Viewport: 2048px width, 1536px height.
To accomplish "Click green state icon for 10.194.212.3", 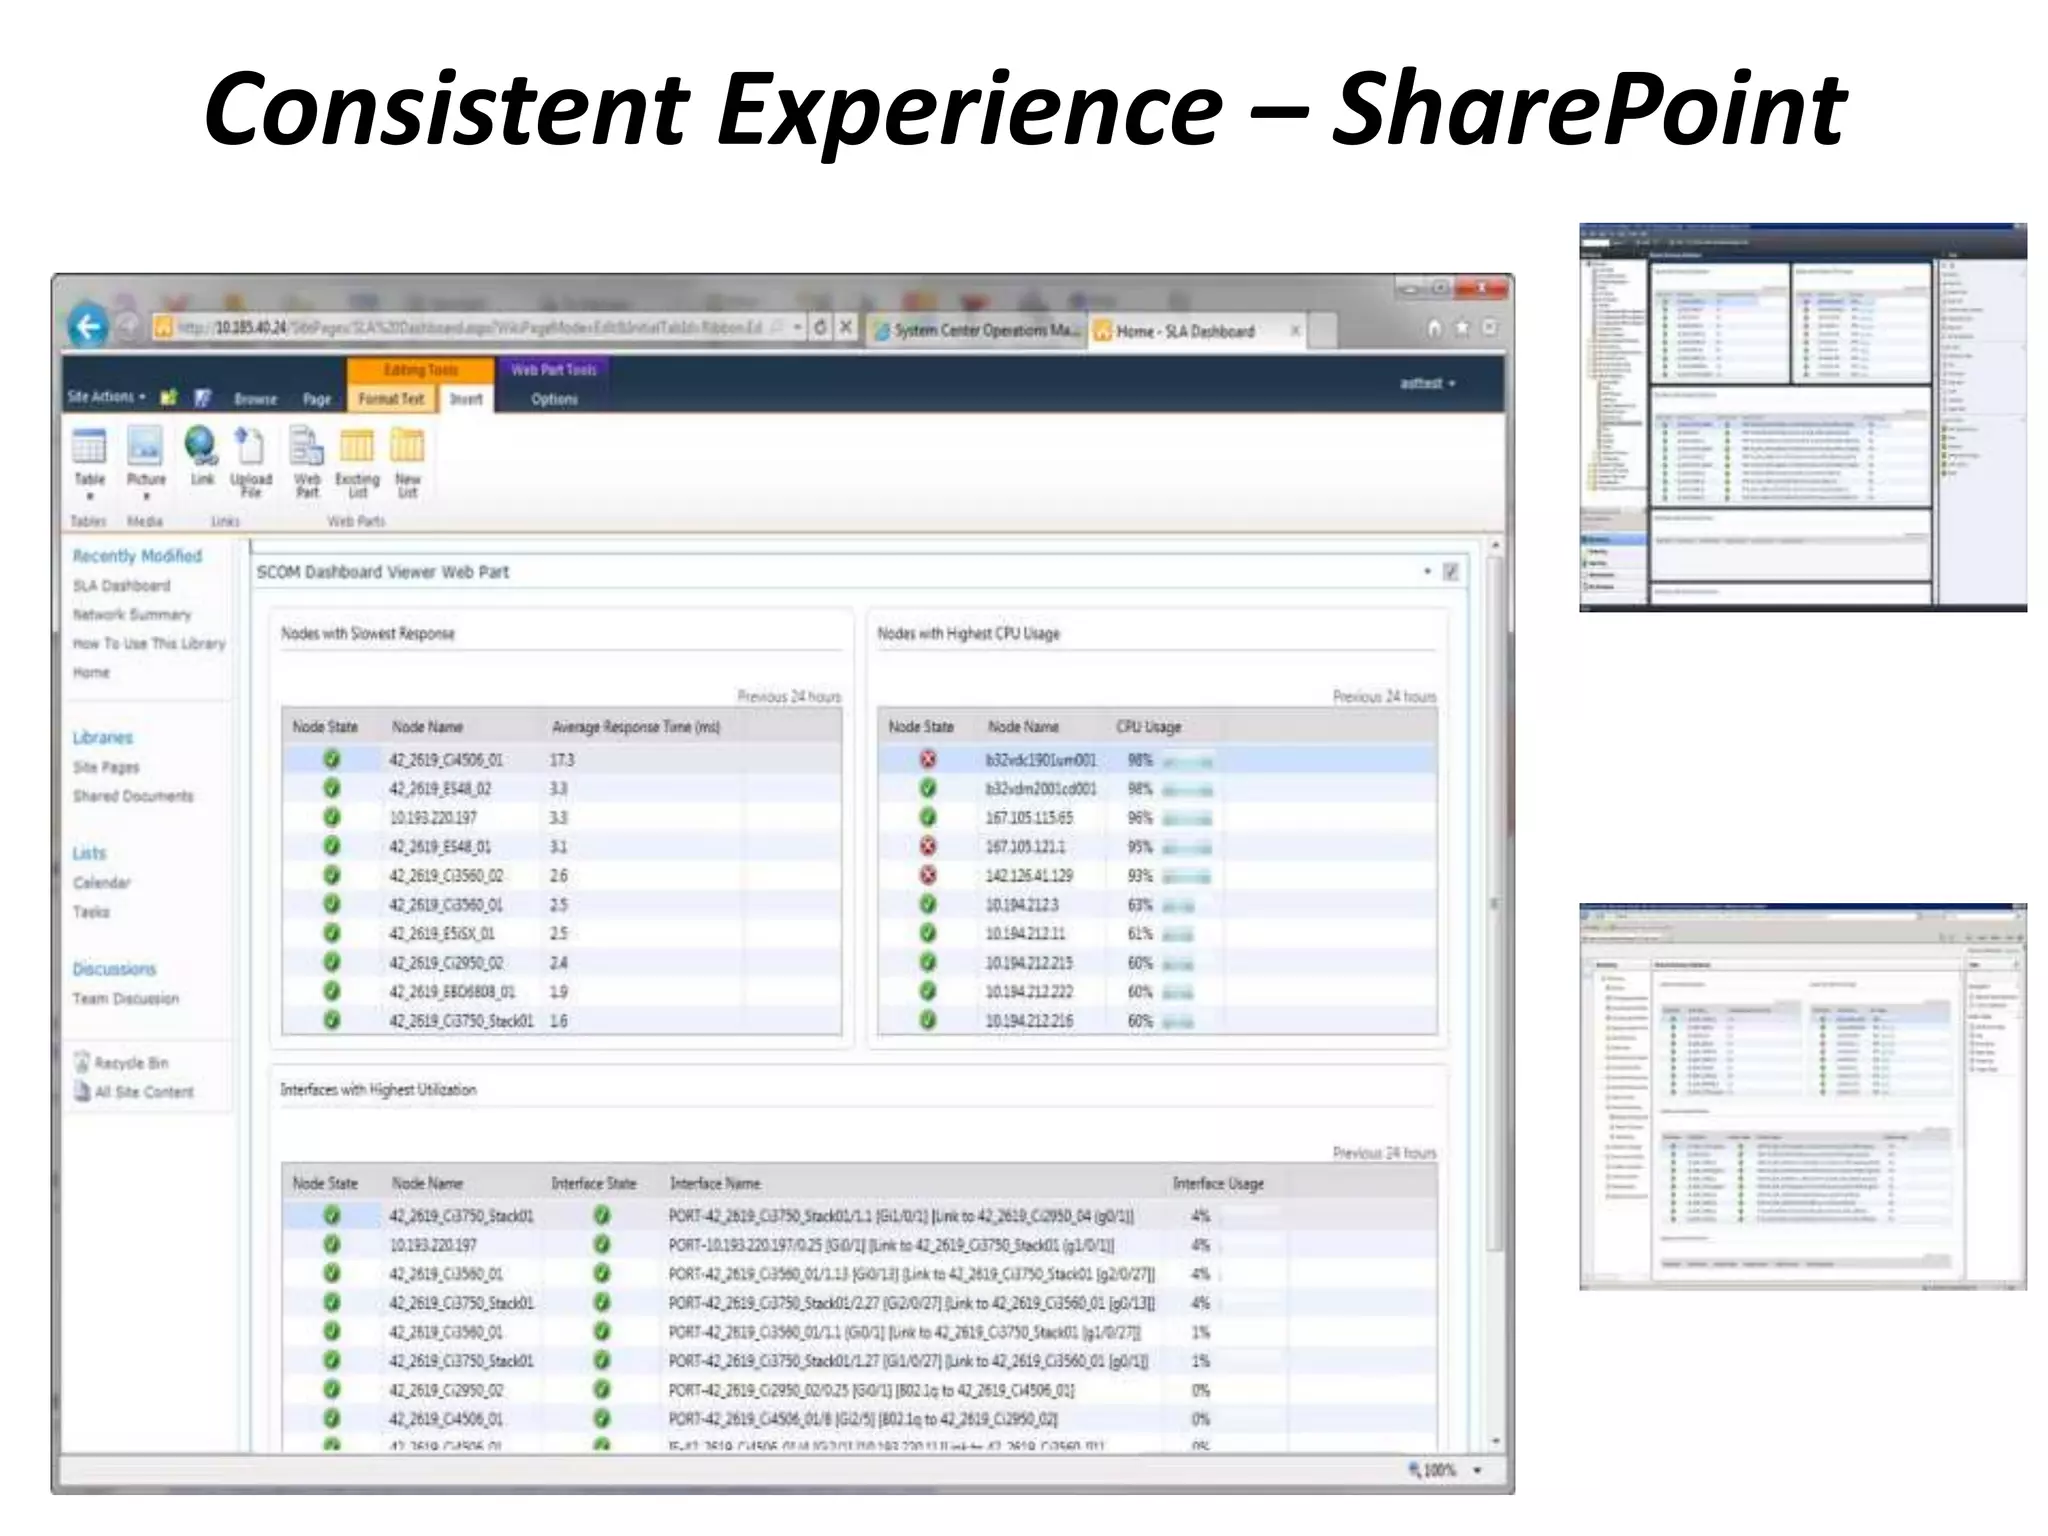I will [928, 905].
